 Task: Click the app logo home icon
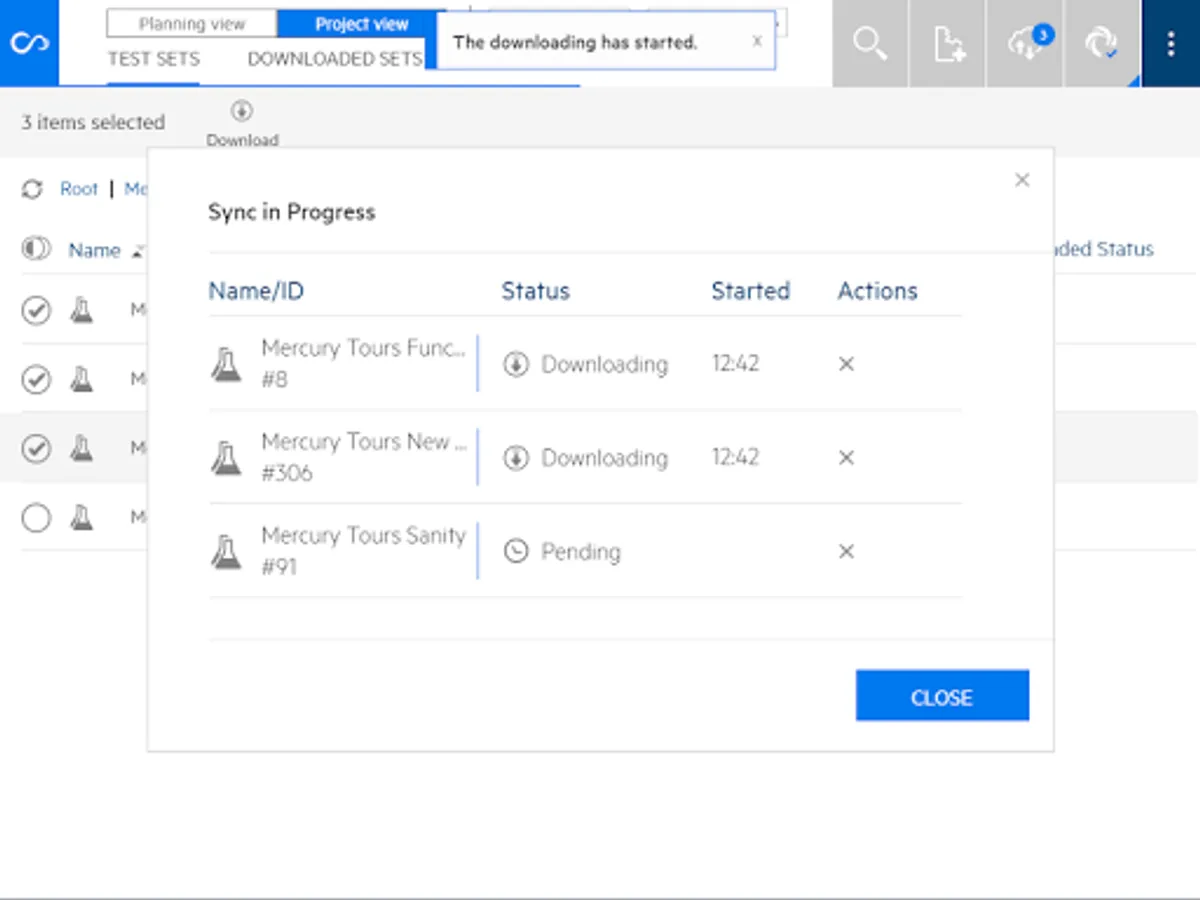click(x=29, y=43)
